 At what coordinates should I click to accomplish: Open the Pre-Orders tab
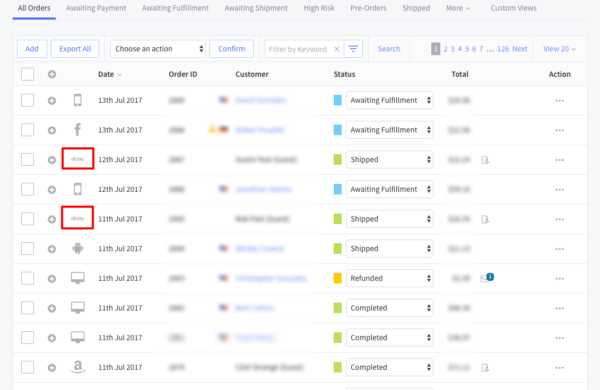[x=368, y=8]
